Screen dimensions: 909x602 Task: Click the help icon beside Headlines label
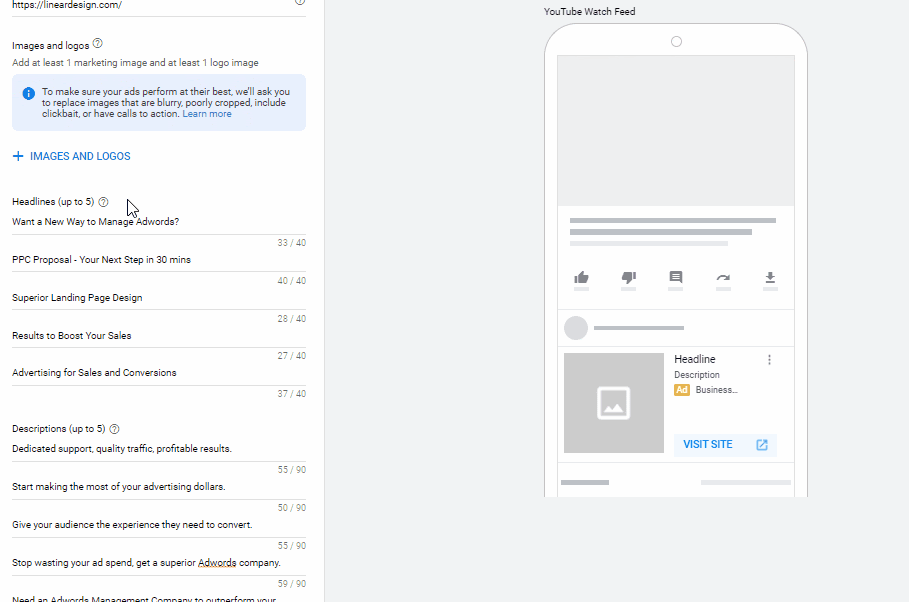(x=104, y=202)
